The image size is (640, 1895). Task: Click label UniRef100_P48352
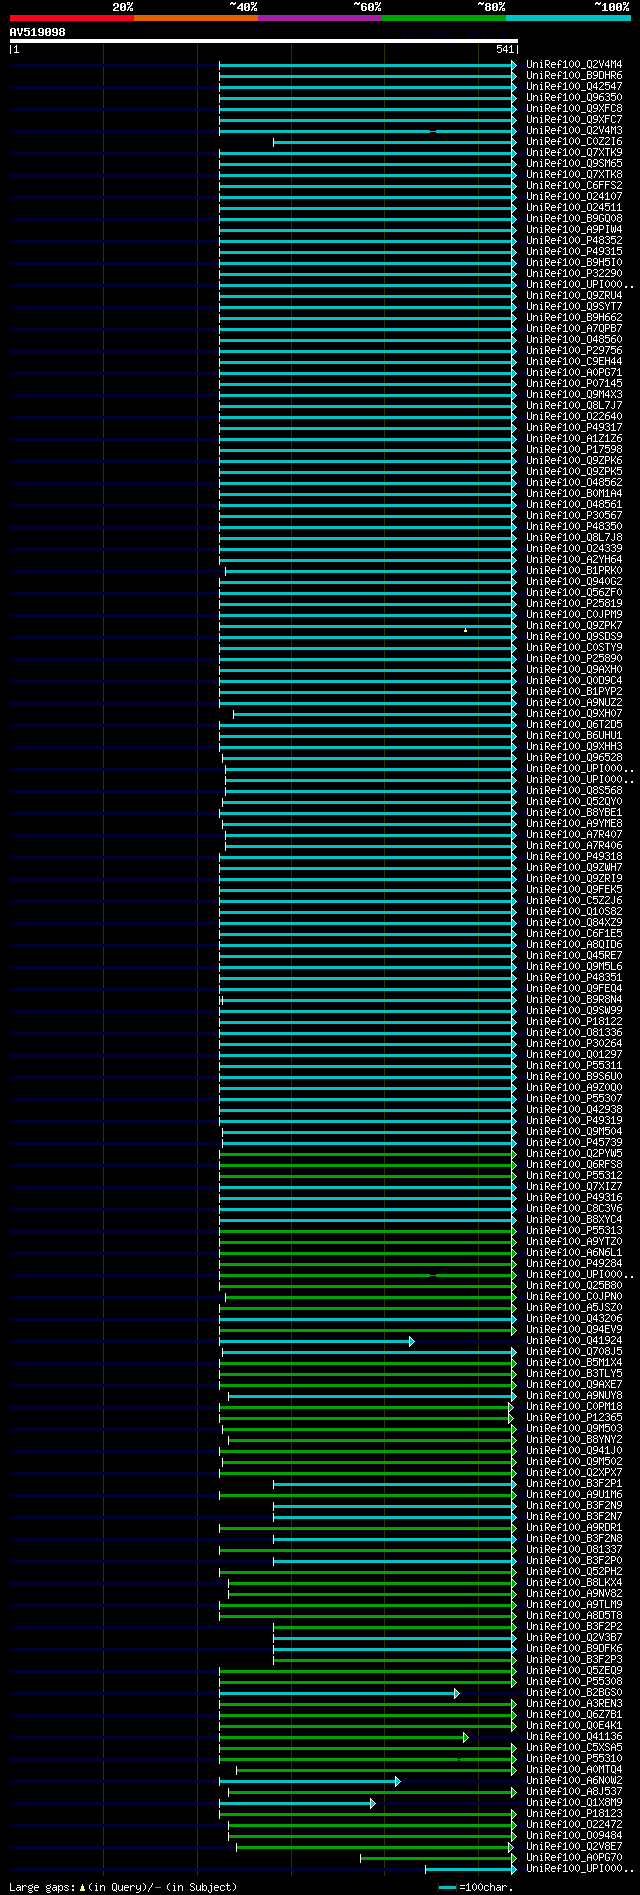click(574, 240)
